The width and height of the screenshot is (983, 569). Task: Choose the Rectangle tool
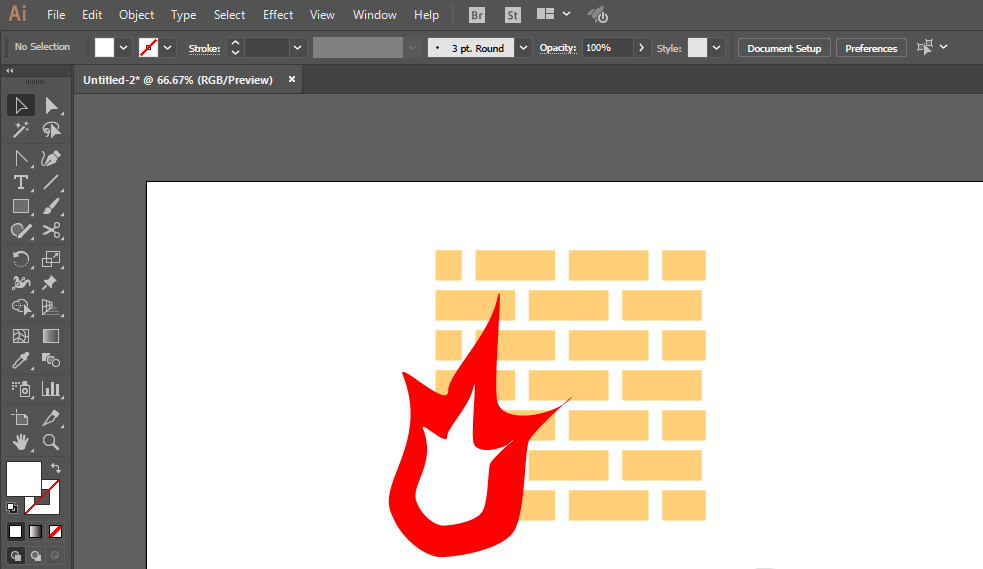[x=21, y=206]
